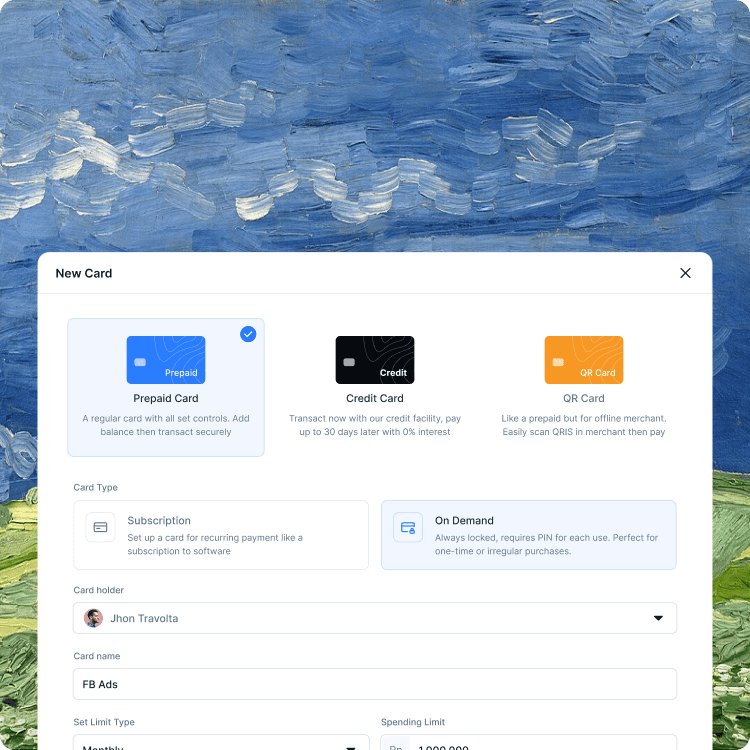Click the blue checkmark badge on Prepaid Card
The width and height of the screenshot is (750, 750).
coord(248,334)
